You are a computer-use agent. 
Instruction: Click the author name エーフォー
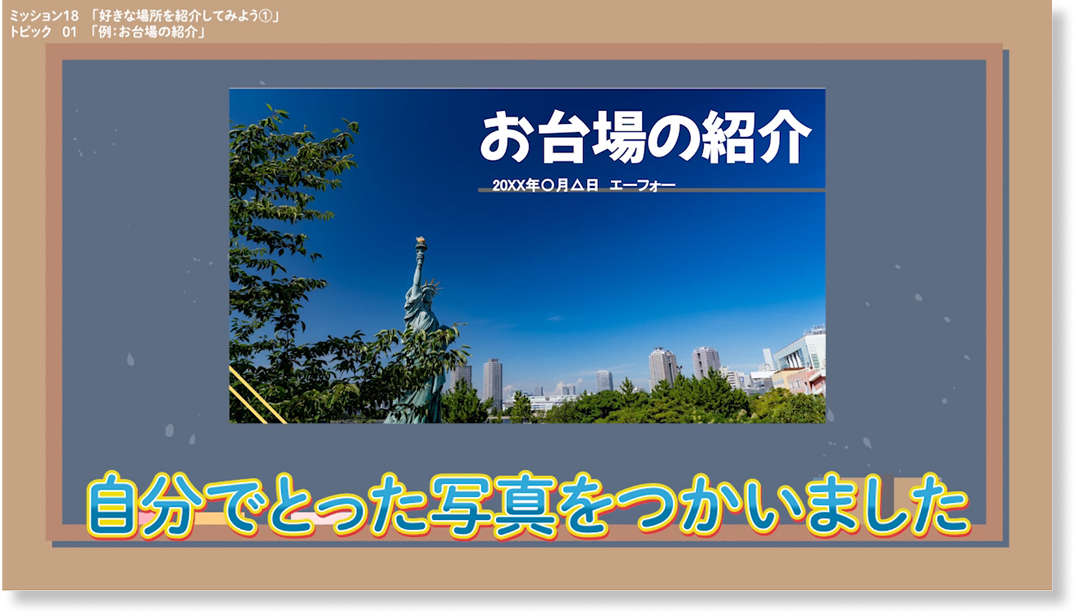click(642, 186)
